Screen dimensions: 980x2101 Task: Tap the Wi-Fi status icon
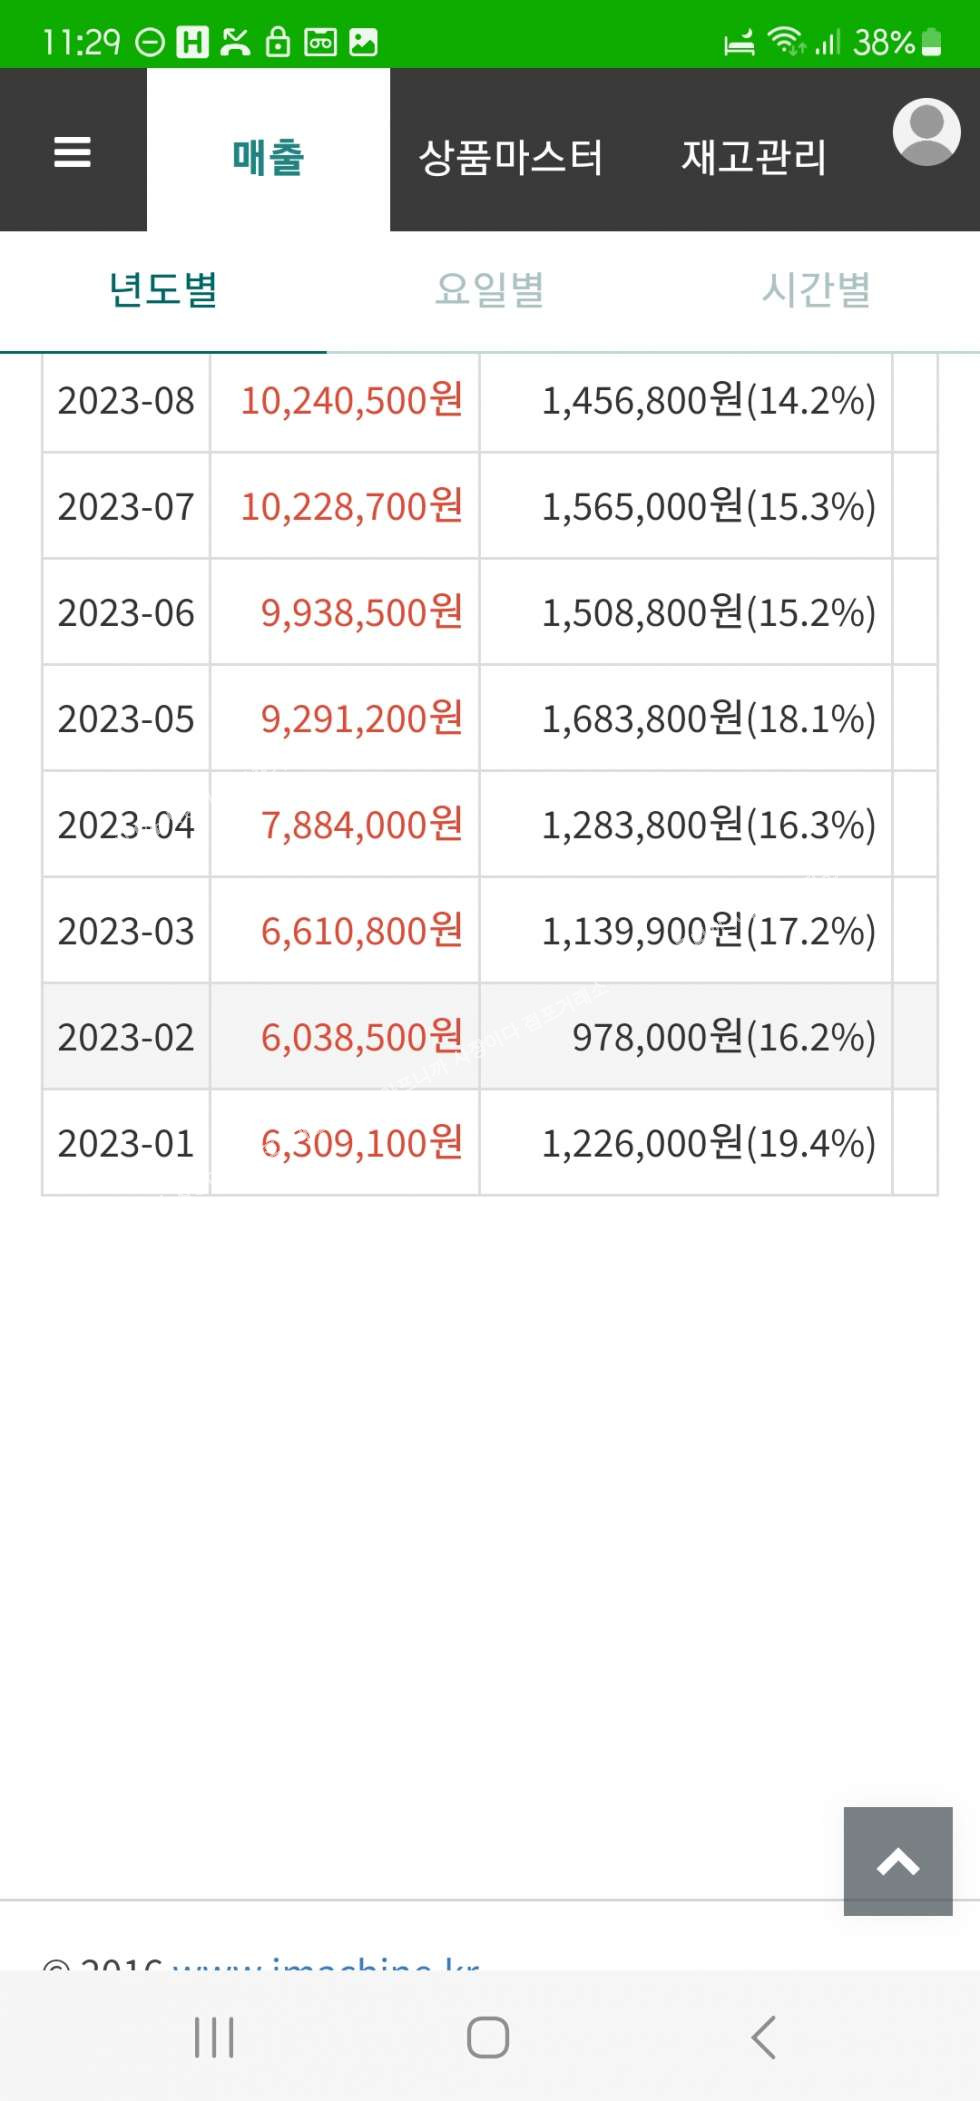[786, 42]
